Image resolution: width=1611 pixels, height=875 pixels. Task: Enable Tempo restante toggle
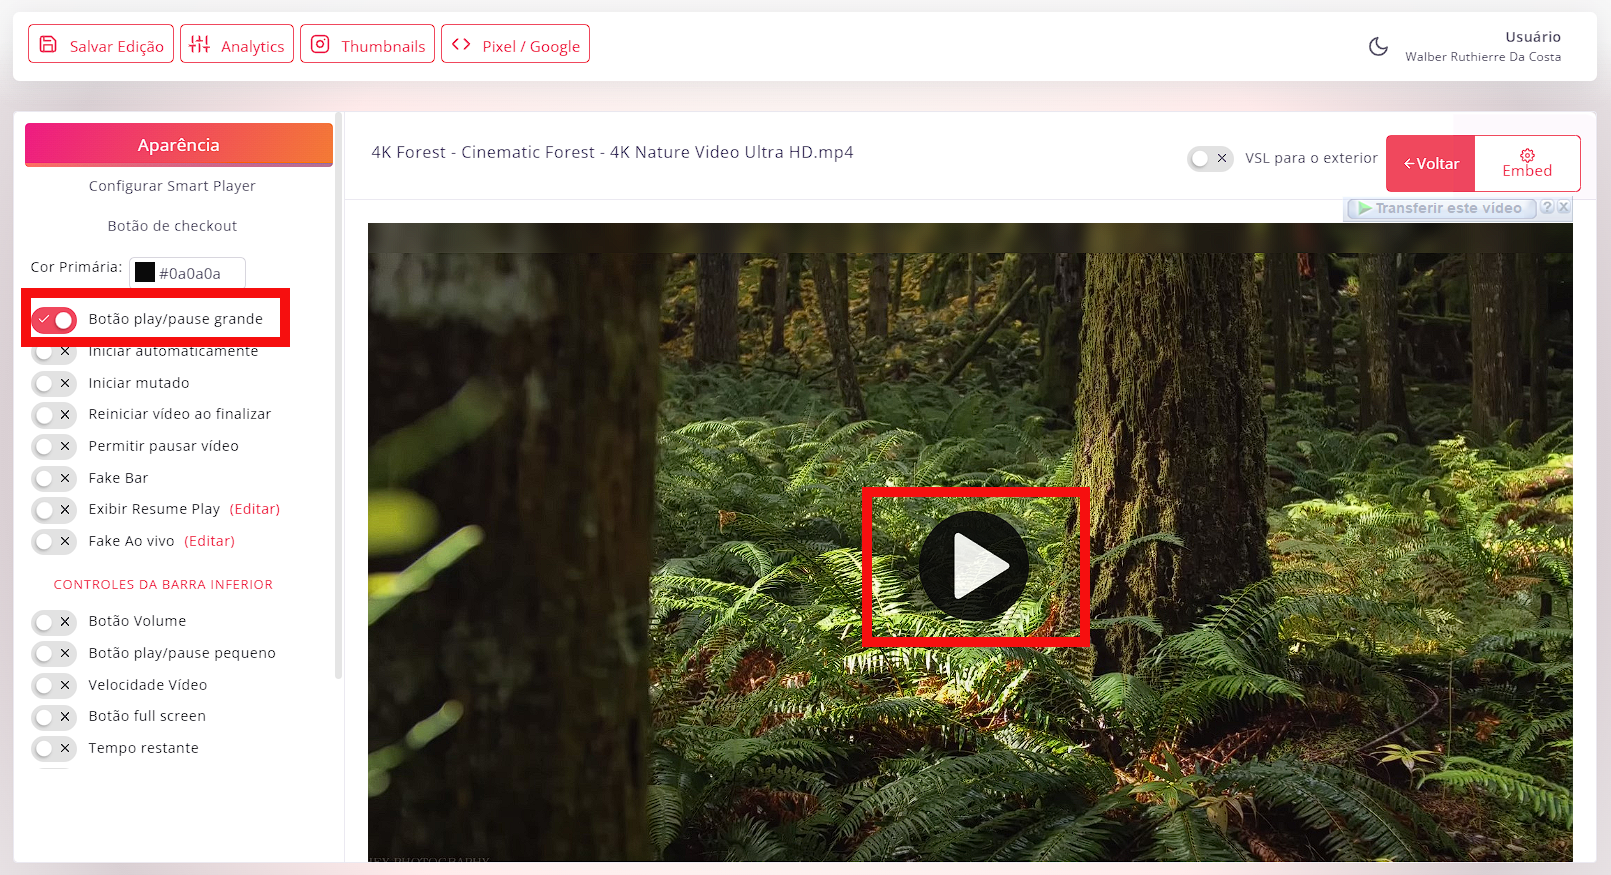click(x=54, y=749)
